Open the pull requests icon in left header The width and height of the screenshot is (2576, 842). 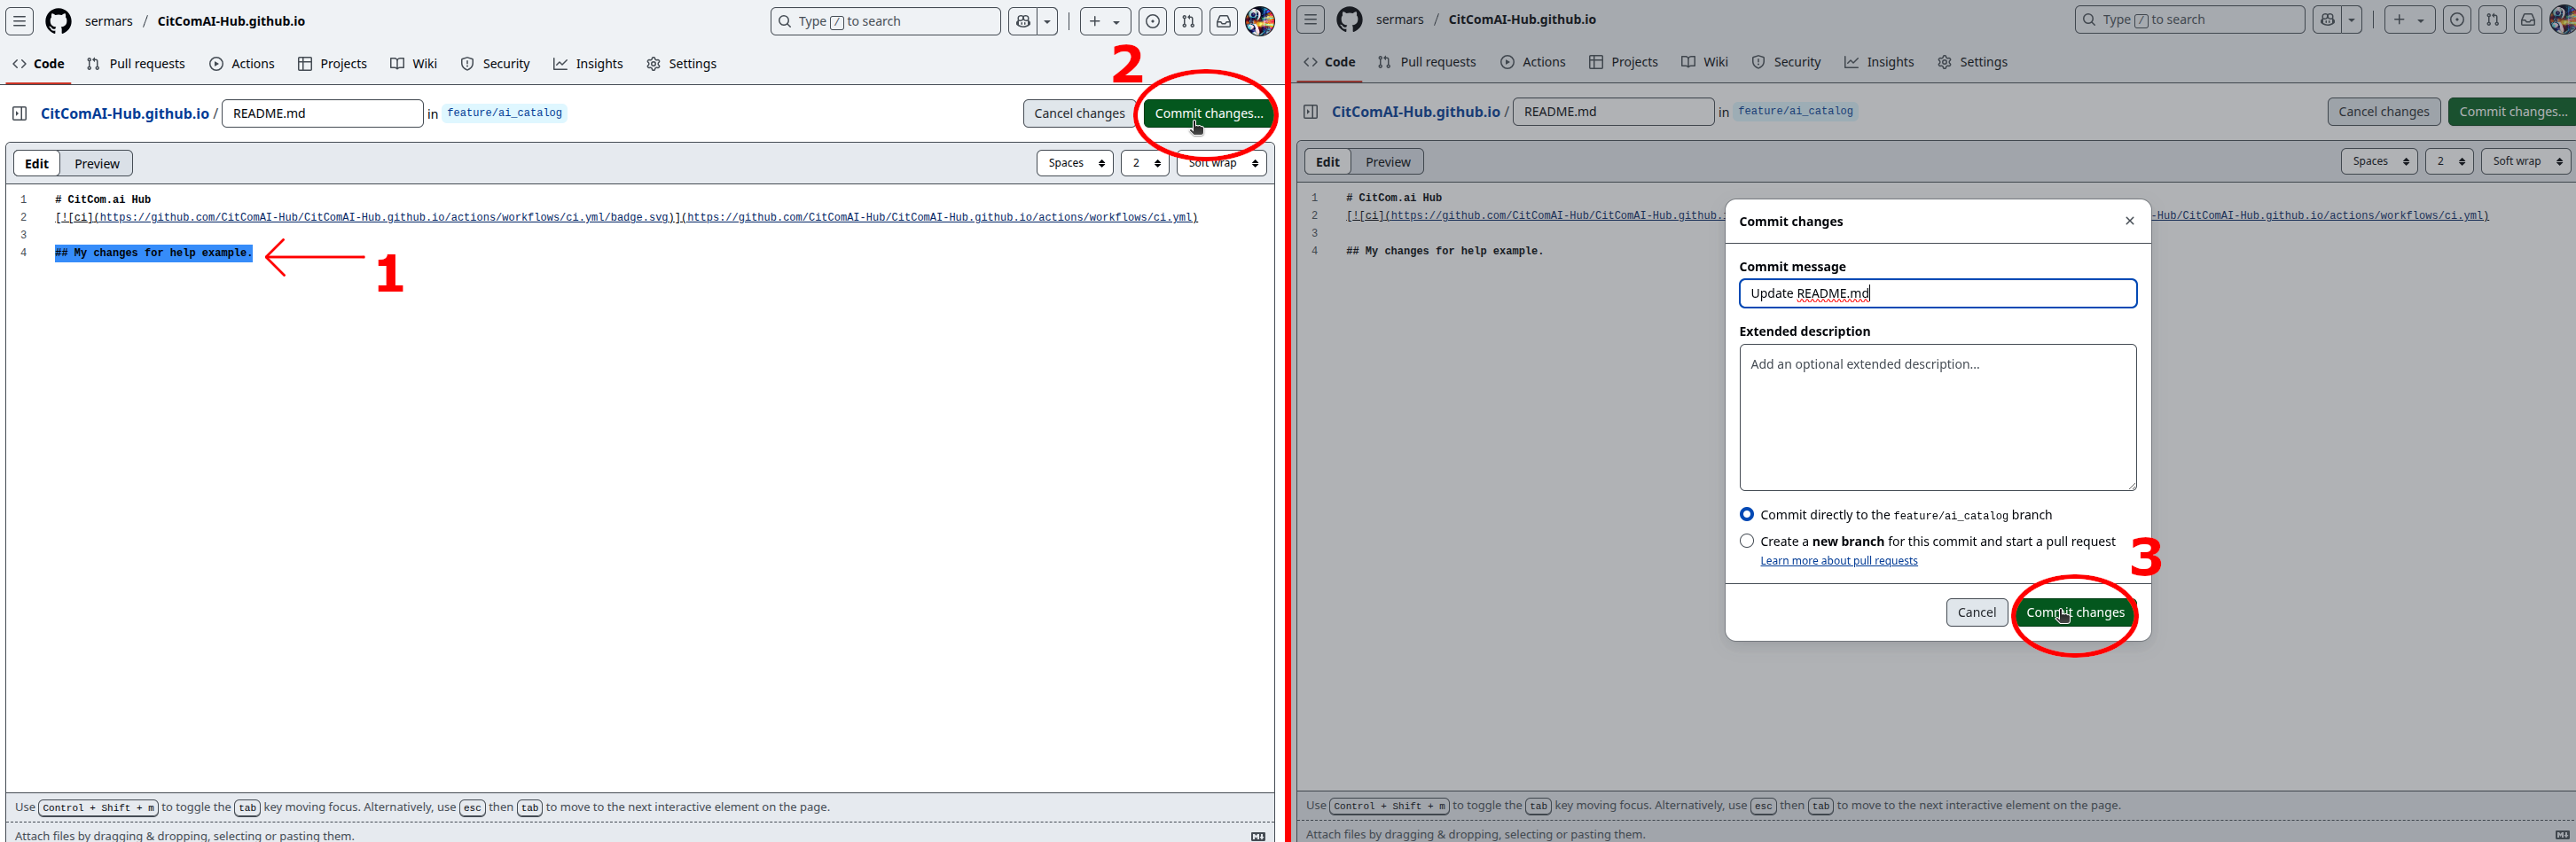click(1188, 21)
